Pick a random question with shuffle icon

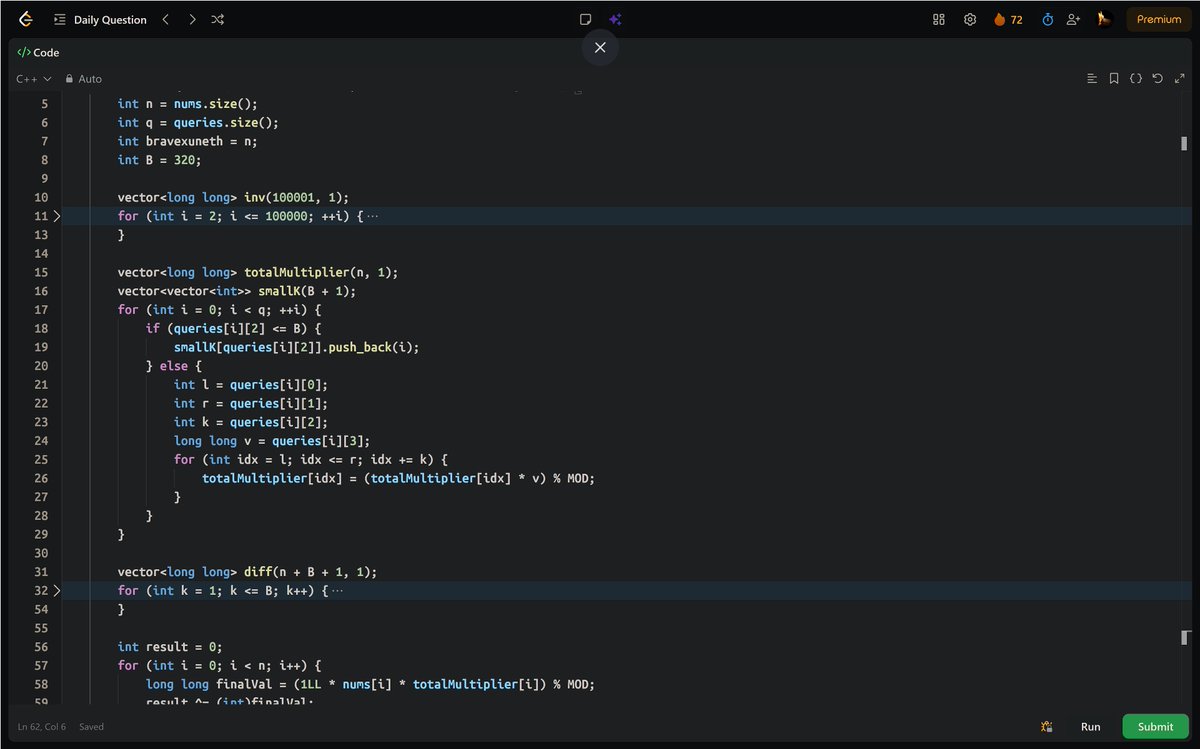click(218, 19)
